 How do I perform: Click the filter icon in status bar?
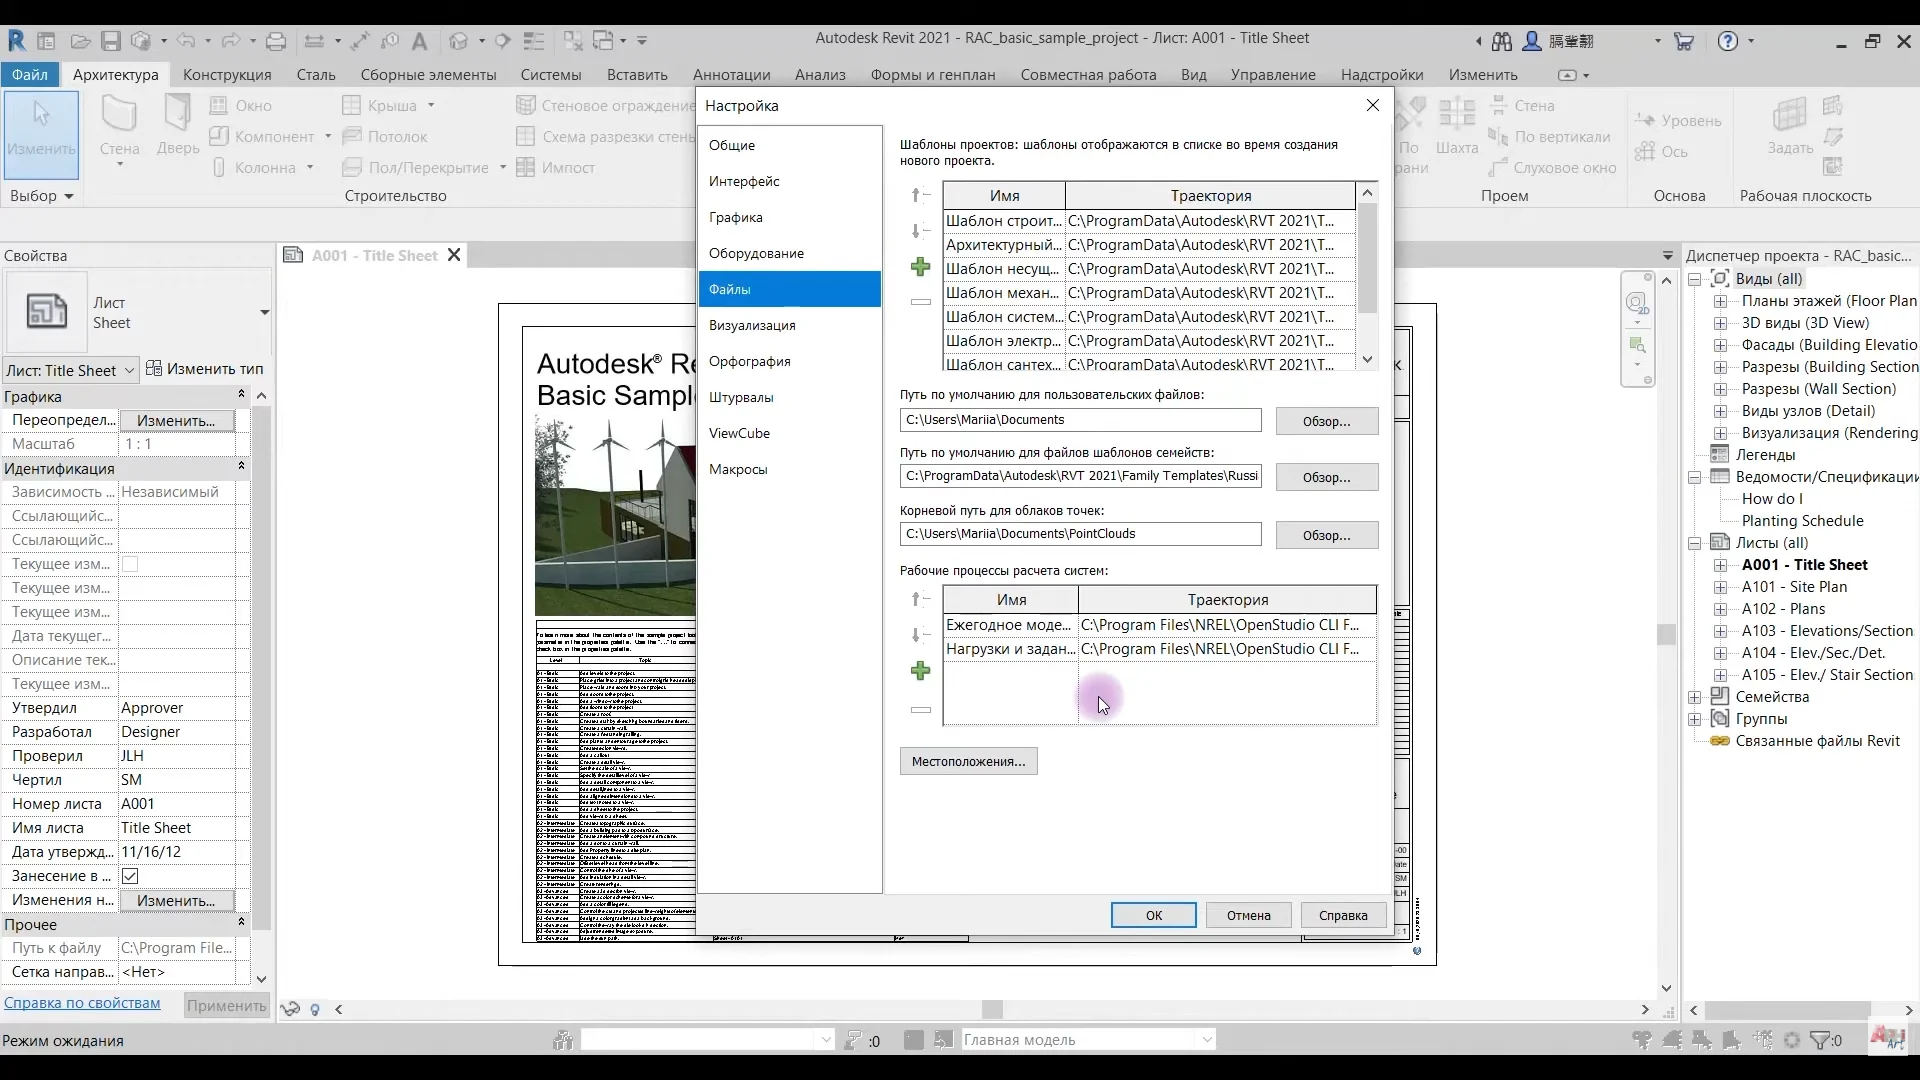1821,1040
